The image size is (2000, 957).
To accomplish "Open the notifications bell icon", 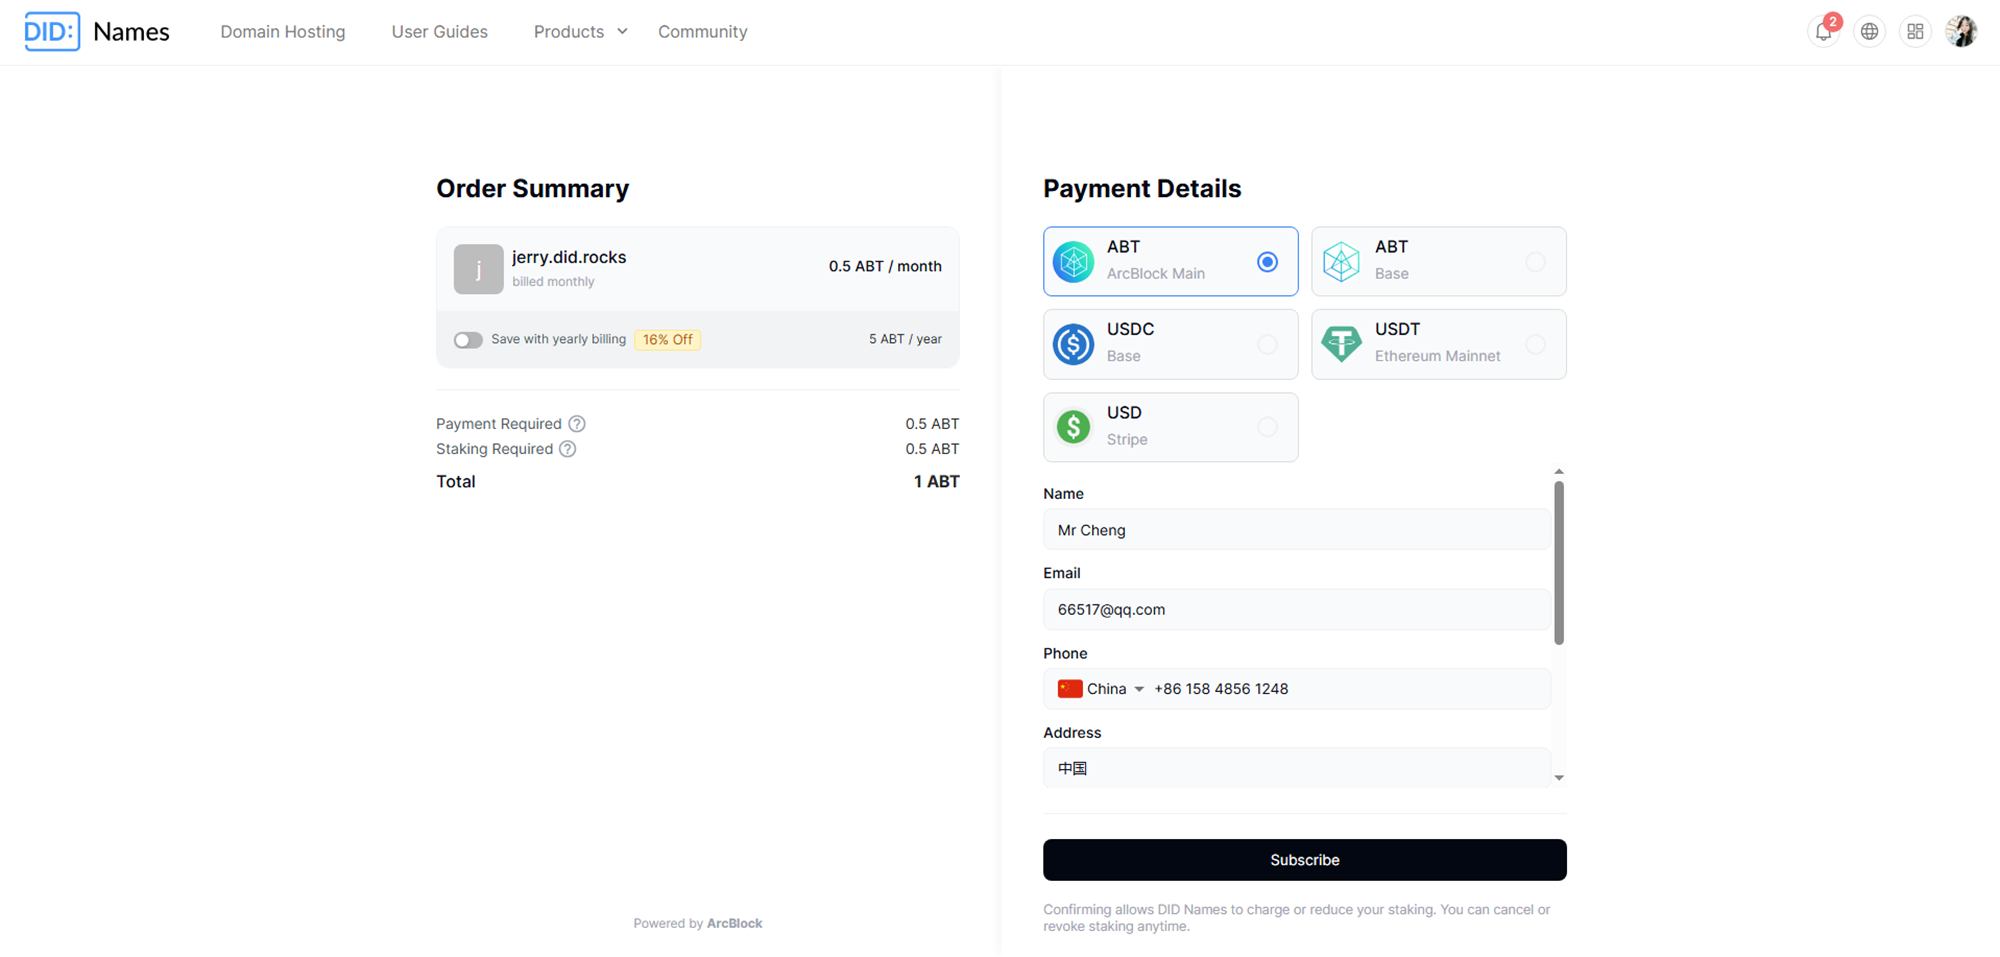I will tap(1822, 32).
